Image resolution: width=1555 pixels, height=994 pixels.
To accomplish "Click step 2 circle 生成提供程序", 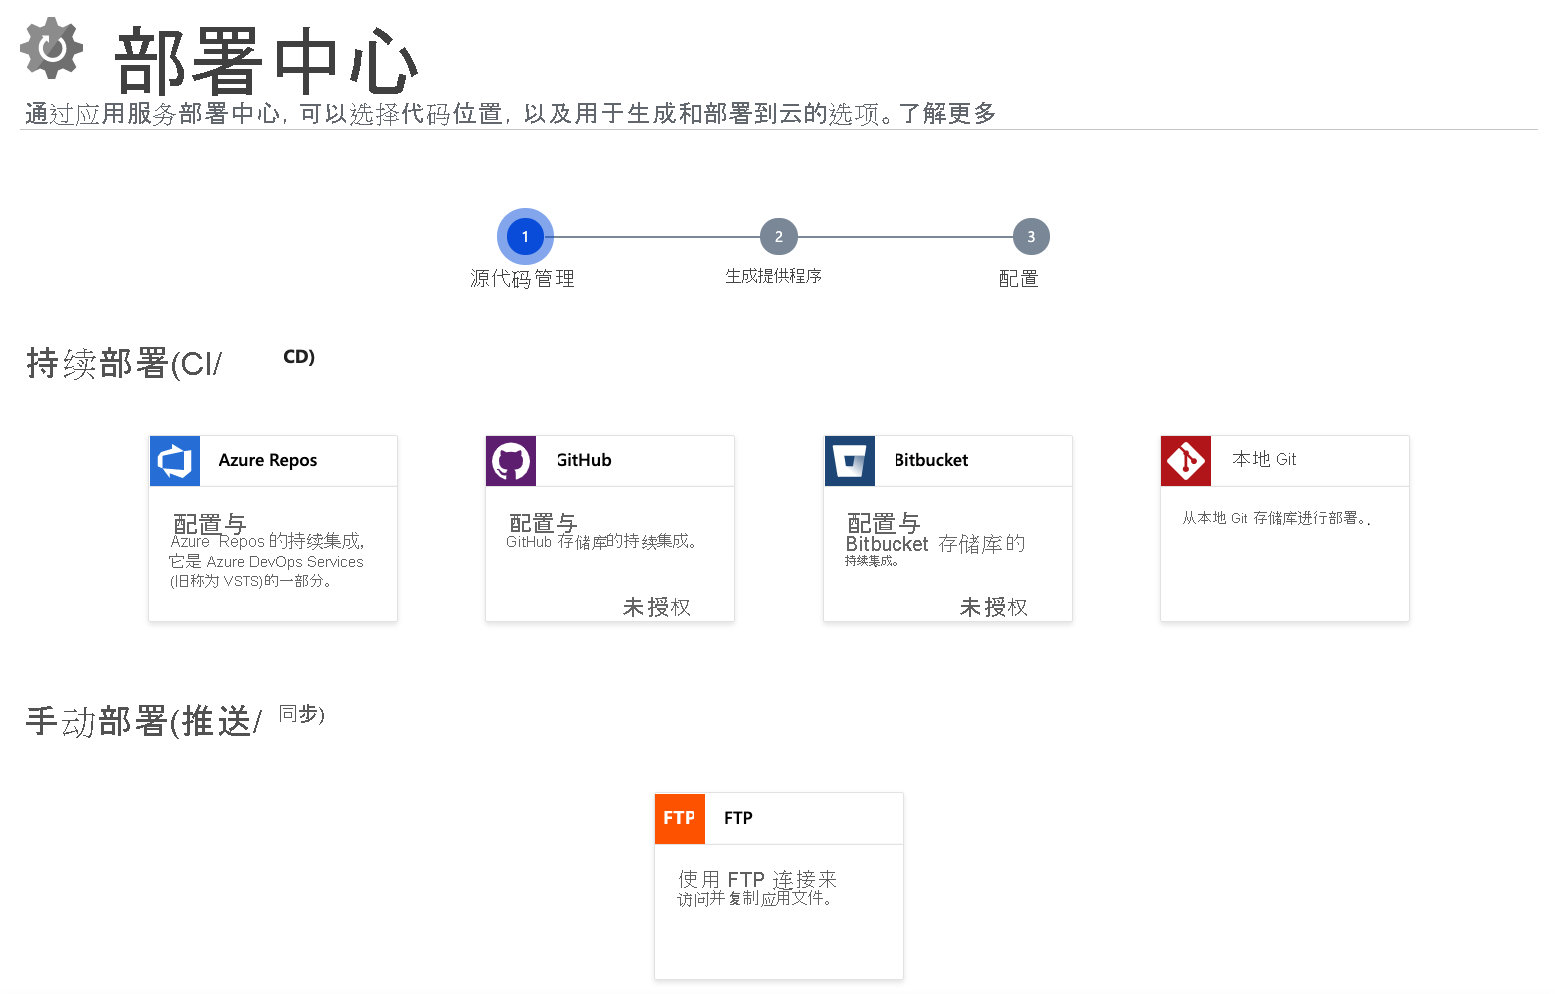I will pyautogui.click(x=778, y=236).
